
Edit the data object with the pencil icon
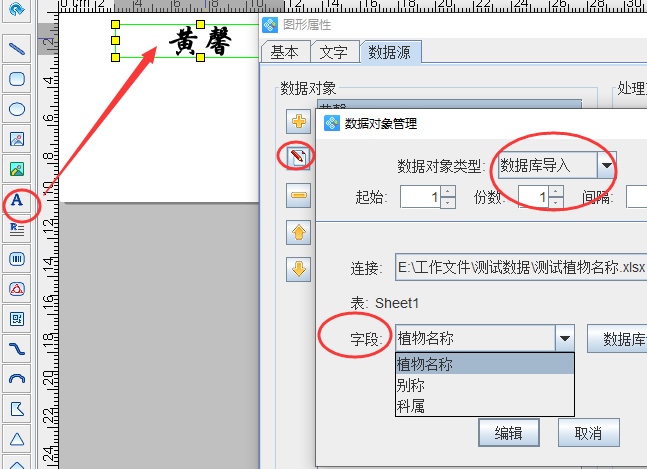[x=298, y=157]
